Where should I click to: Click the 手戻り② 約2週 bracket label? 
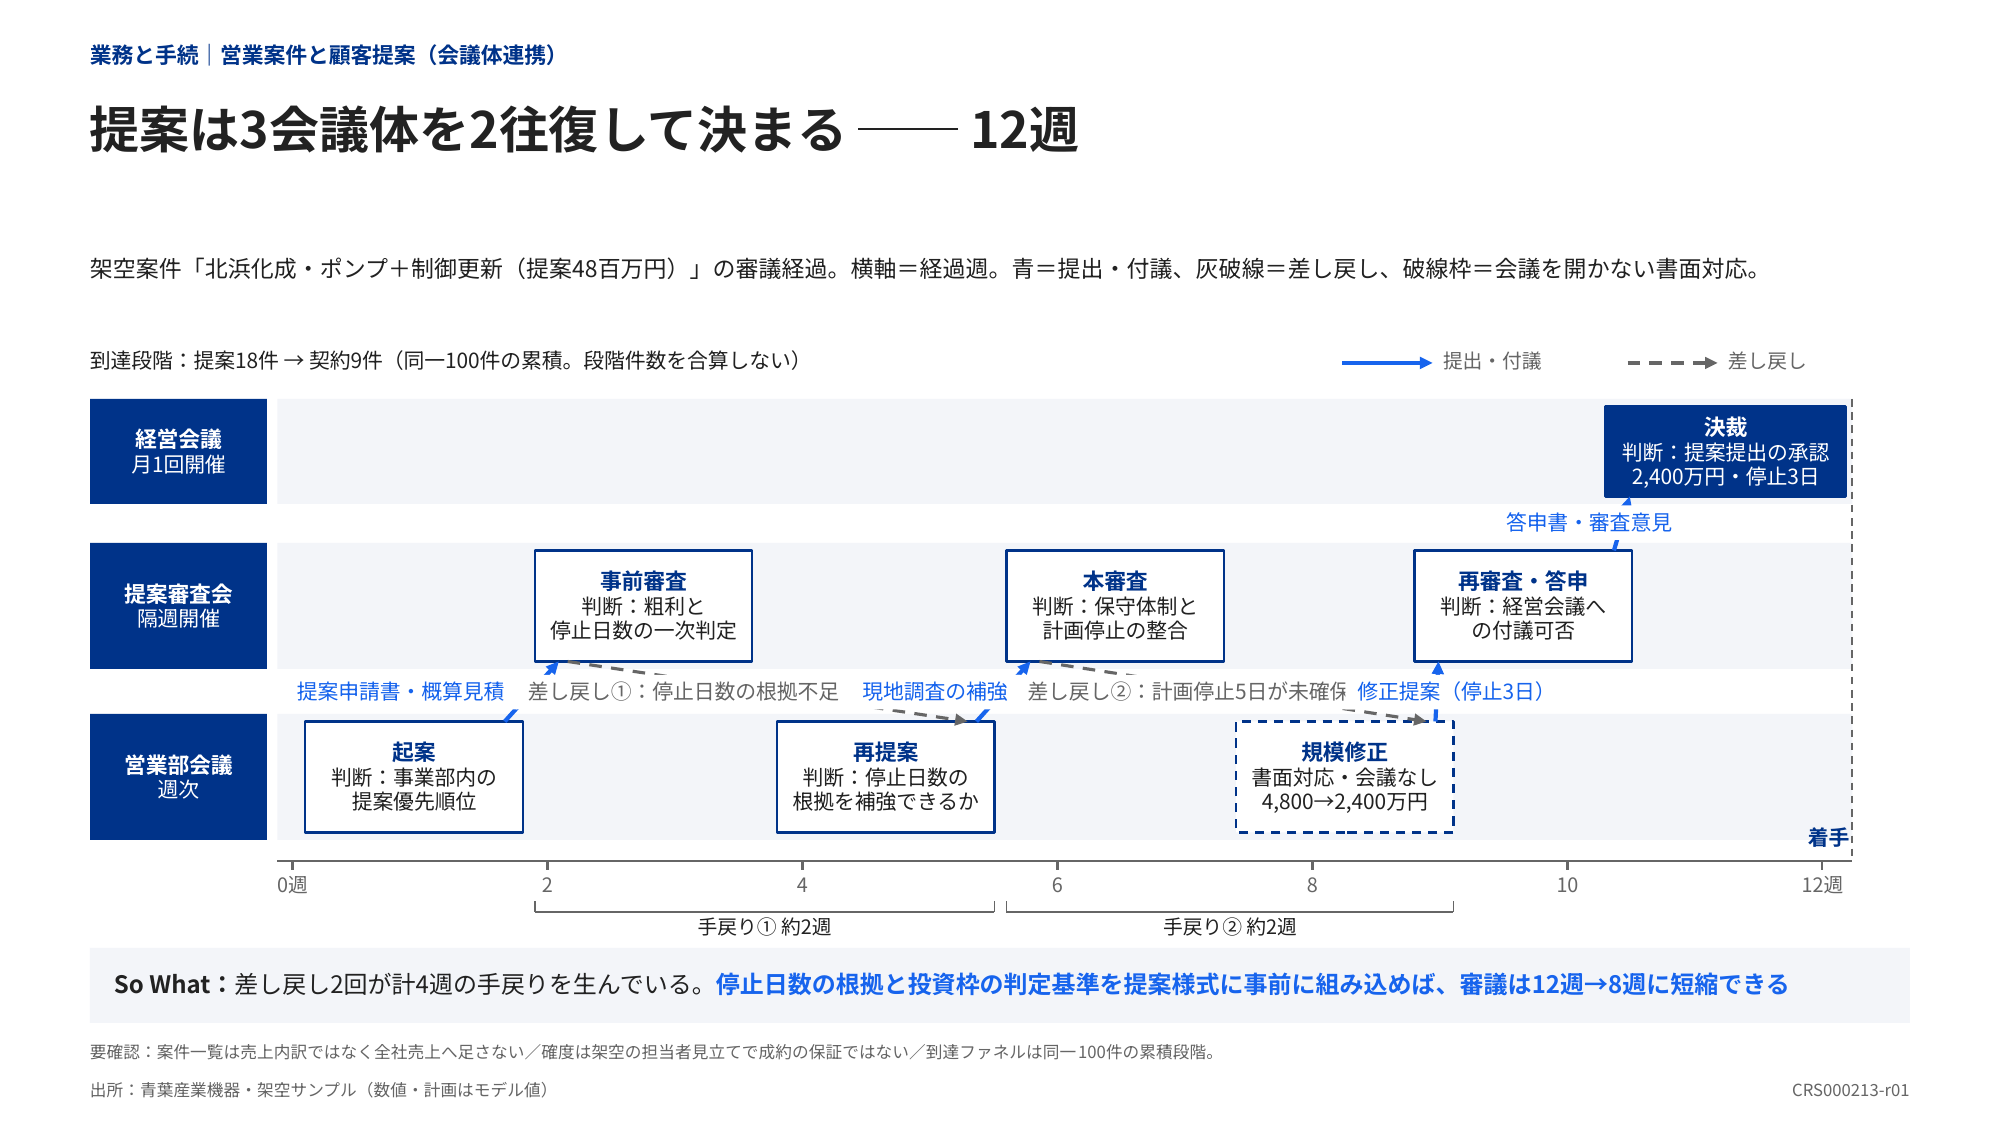(x=1230, y=927)
